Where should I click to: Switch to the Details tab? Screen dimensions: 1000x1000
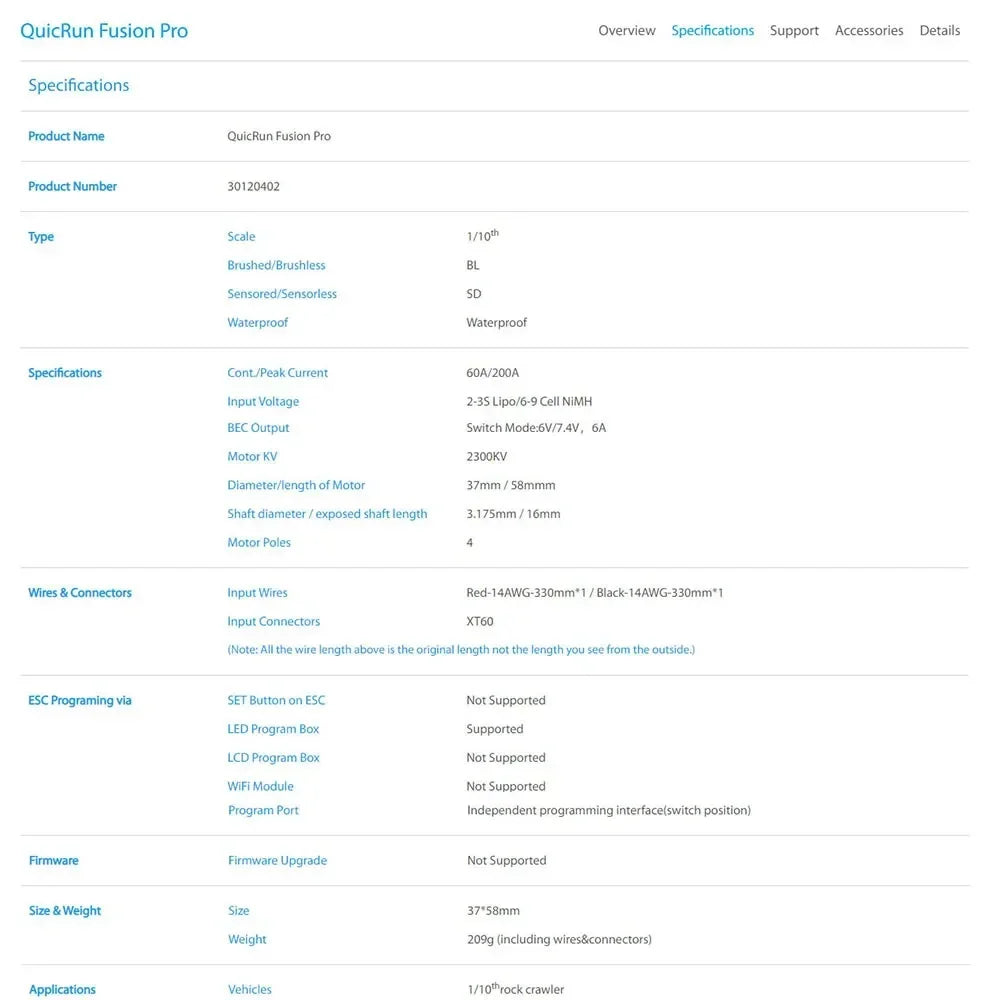pos(939,31)
